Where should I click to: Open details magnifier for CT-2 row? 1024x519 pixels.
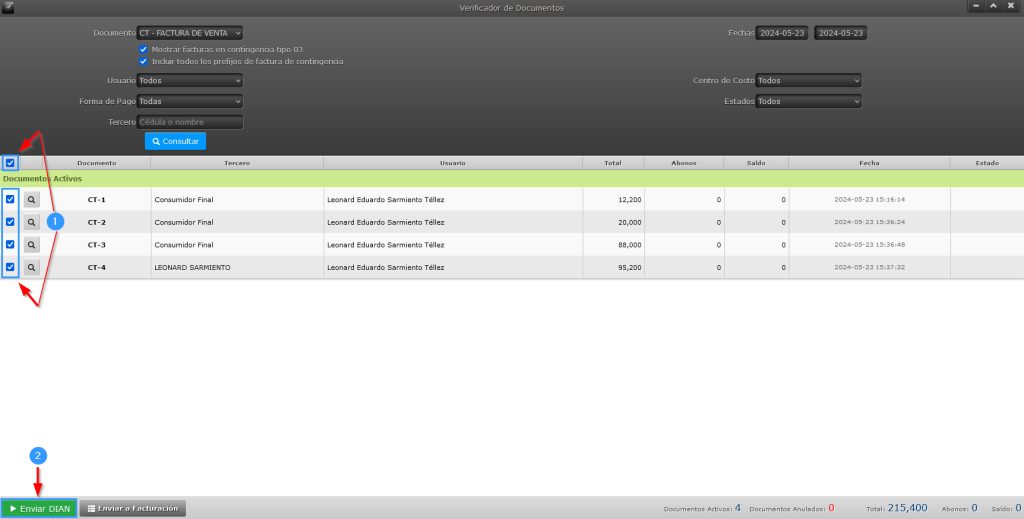(32, 222)
